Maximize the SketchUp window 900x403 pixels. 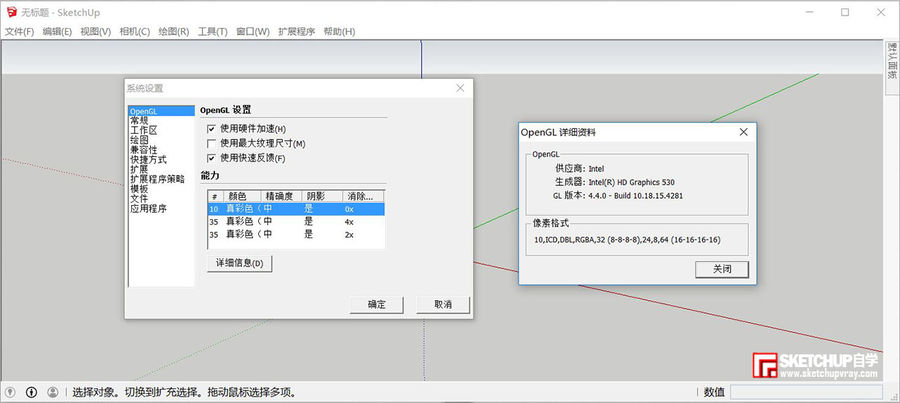coord(845,13)
